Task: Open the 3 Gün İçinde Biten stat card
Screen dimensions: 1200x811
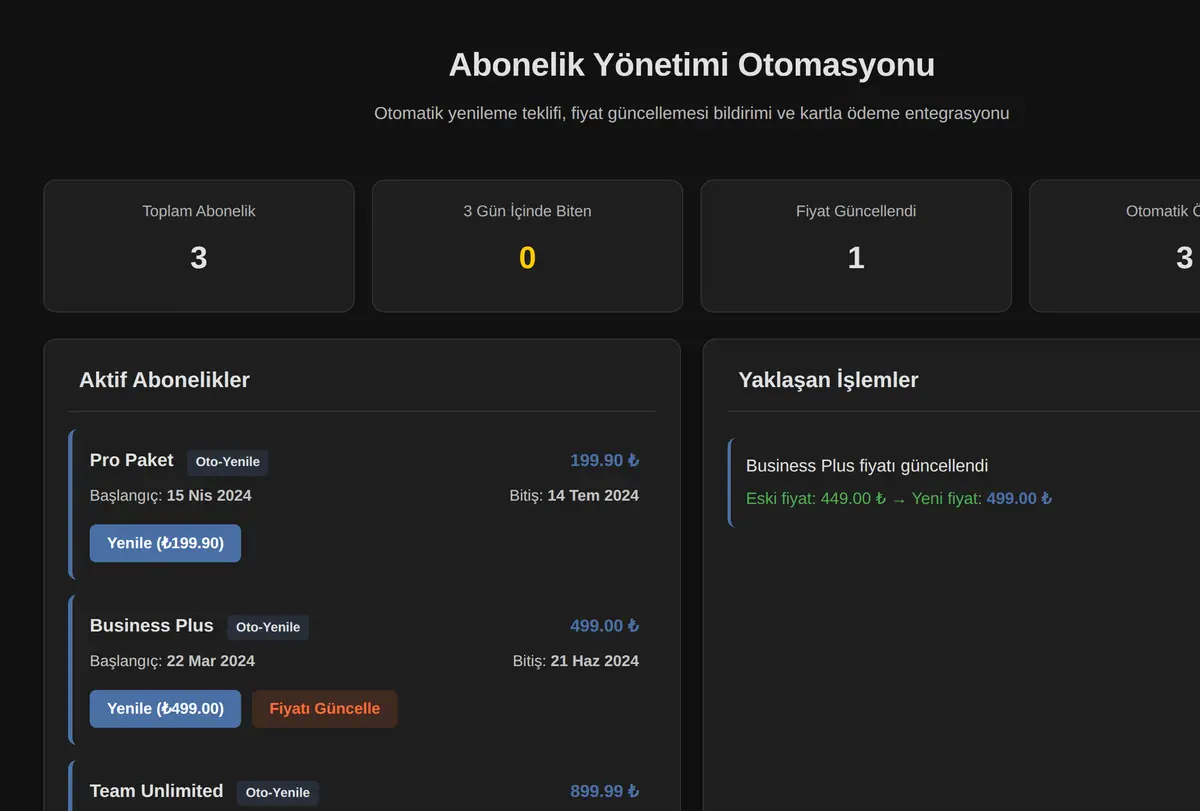Action: (x=527, y=246)
